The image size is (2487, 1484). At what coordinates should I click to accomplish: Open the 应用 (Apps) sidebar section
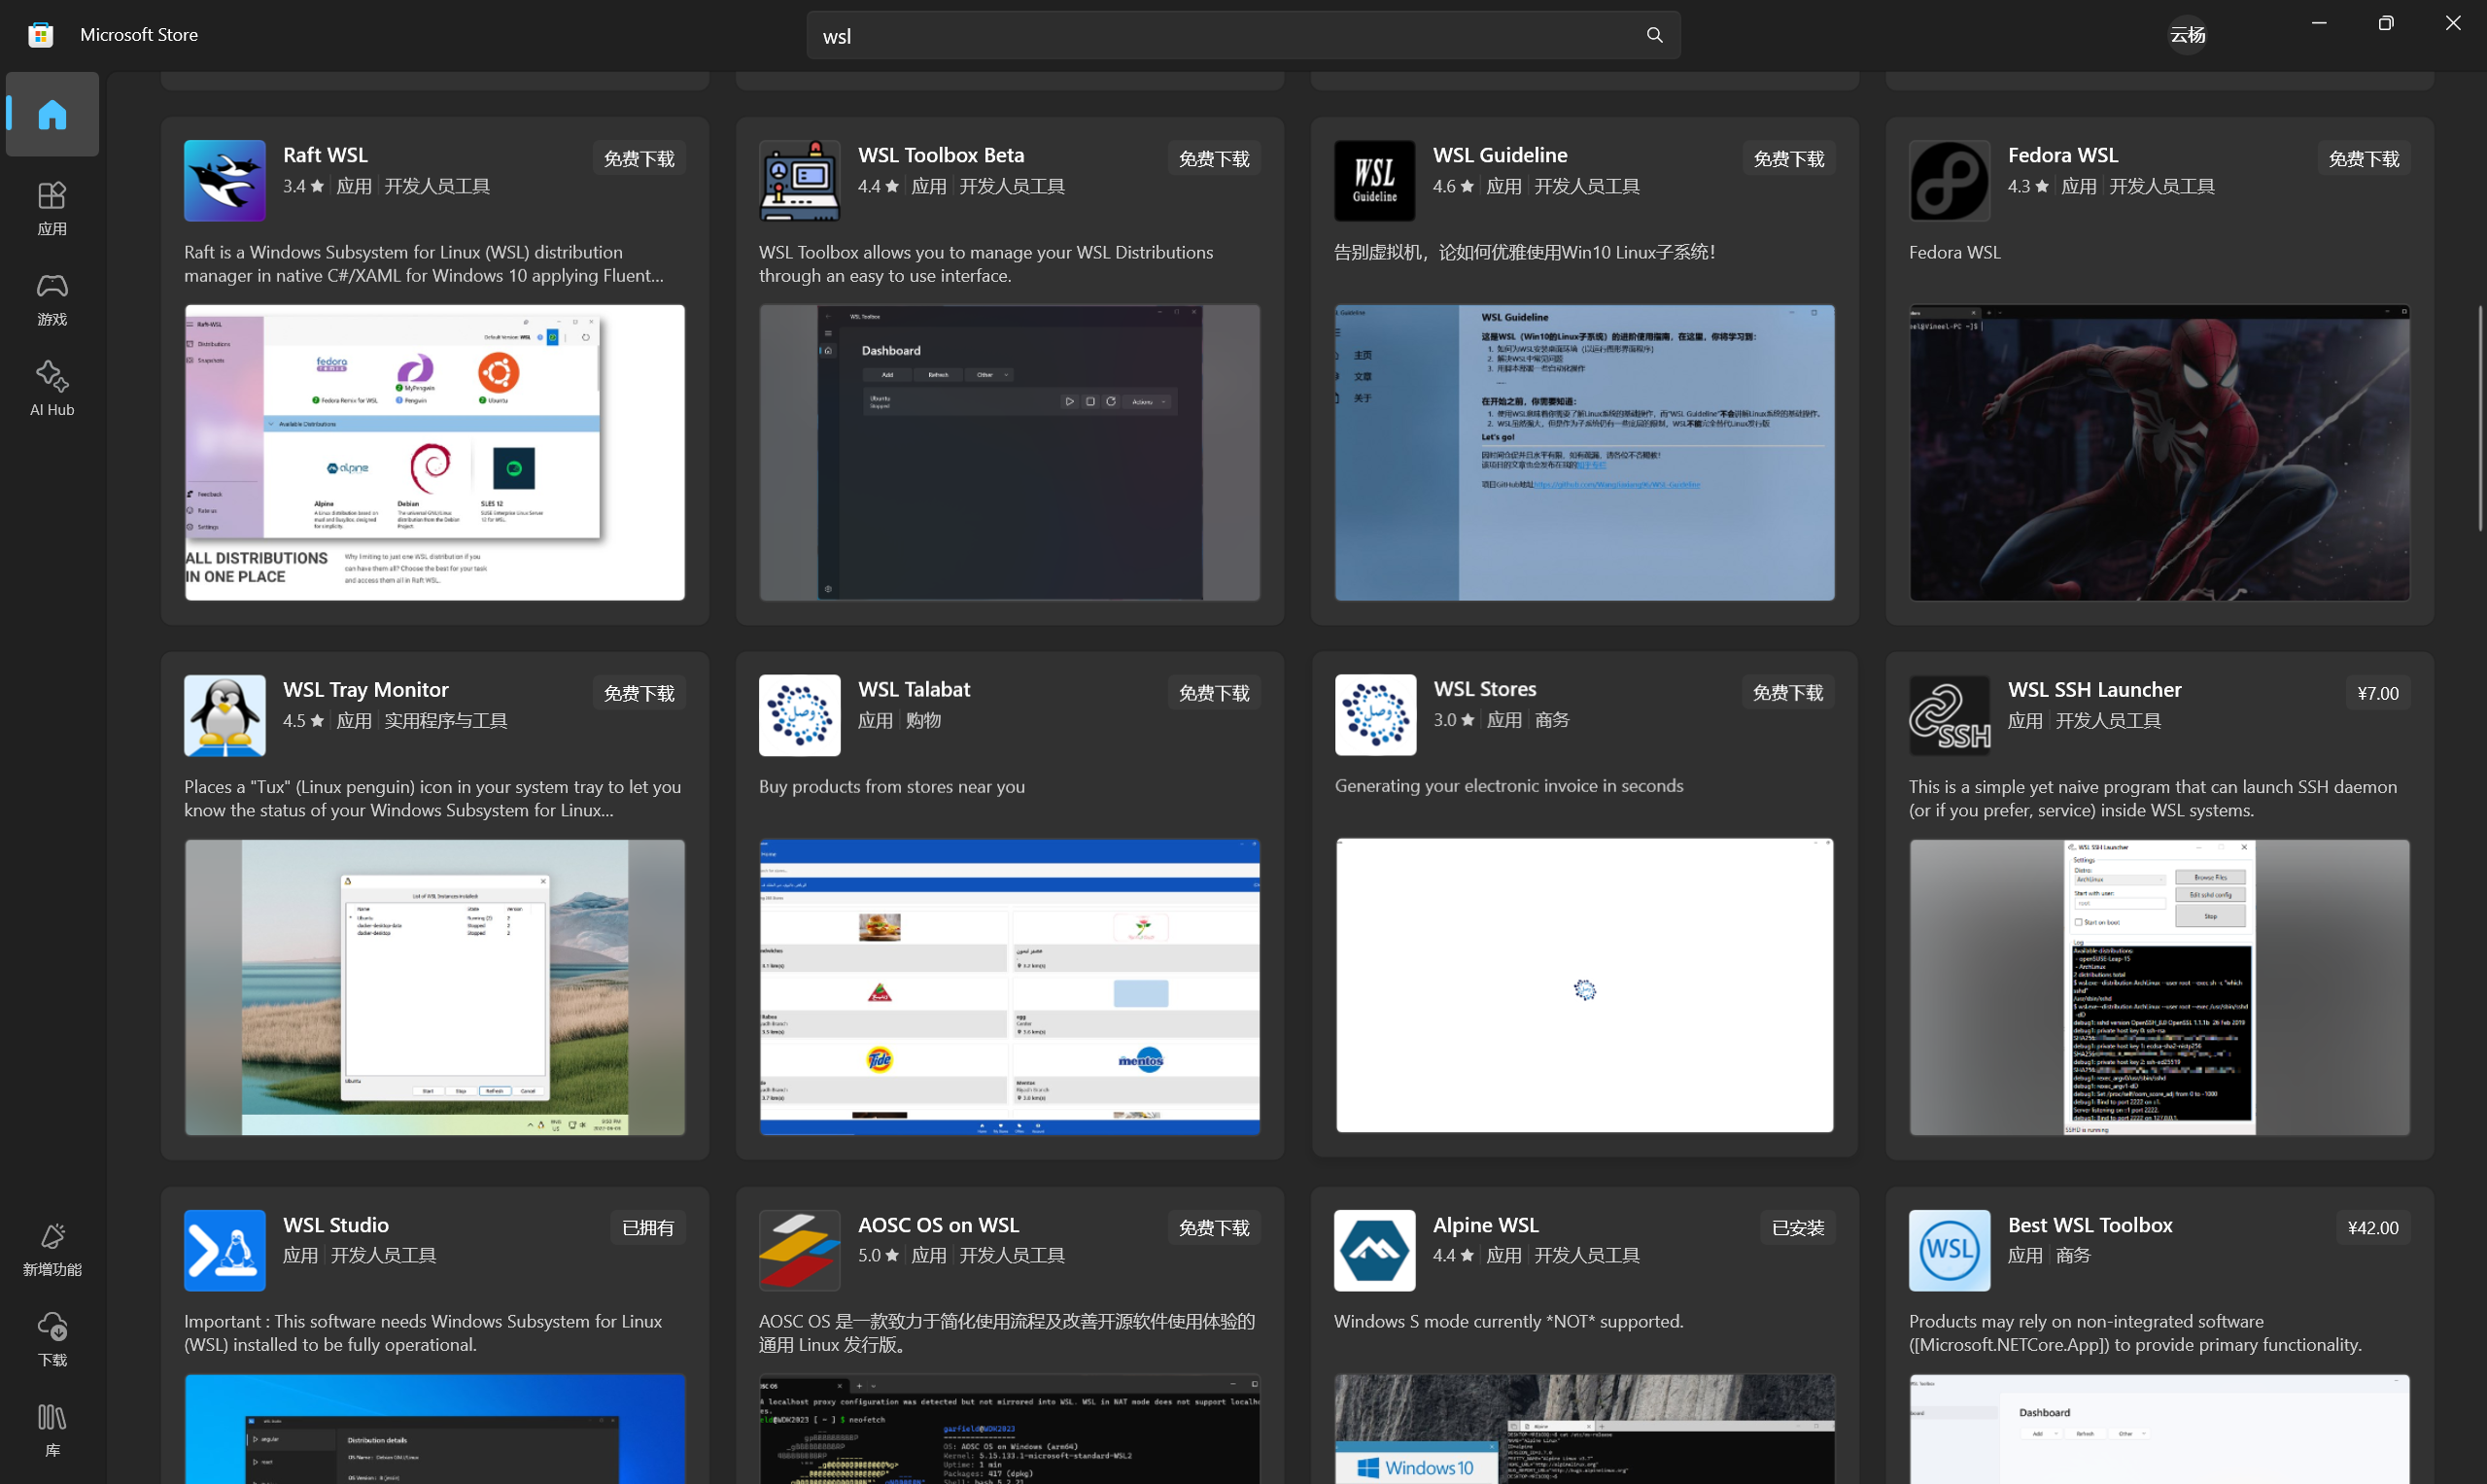coord(52,208)
